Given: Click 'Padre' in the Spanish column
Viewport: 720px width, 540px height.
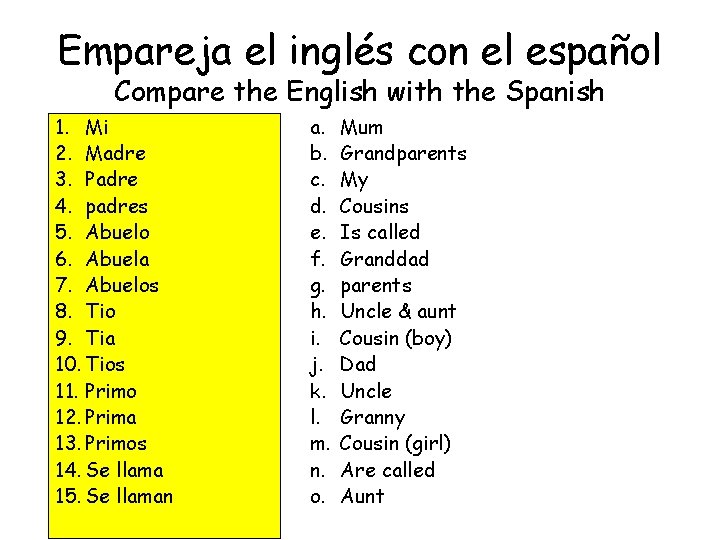Looking at the screenshot, I should coord(112,180).
